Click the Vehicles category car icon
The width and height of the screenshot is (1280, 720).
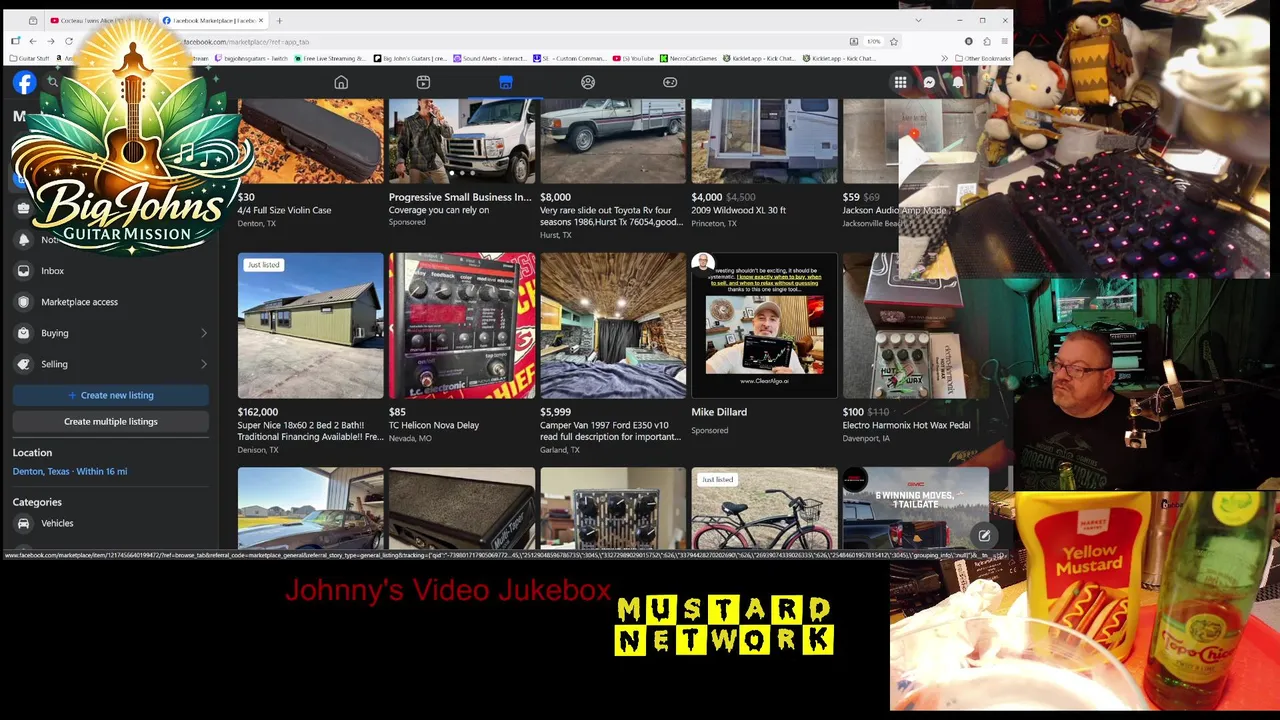coord(23,523)
